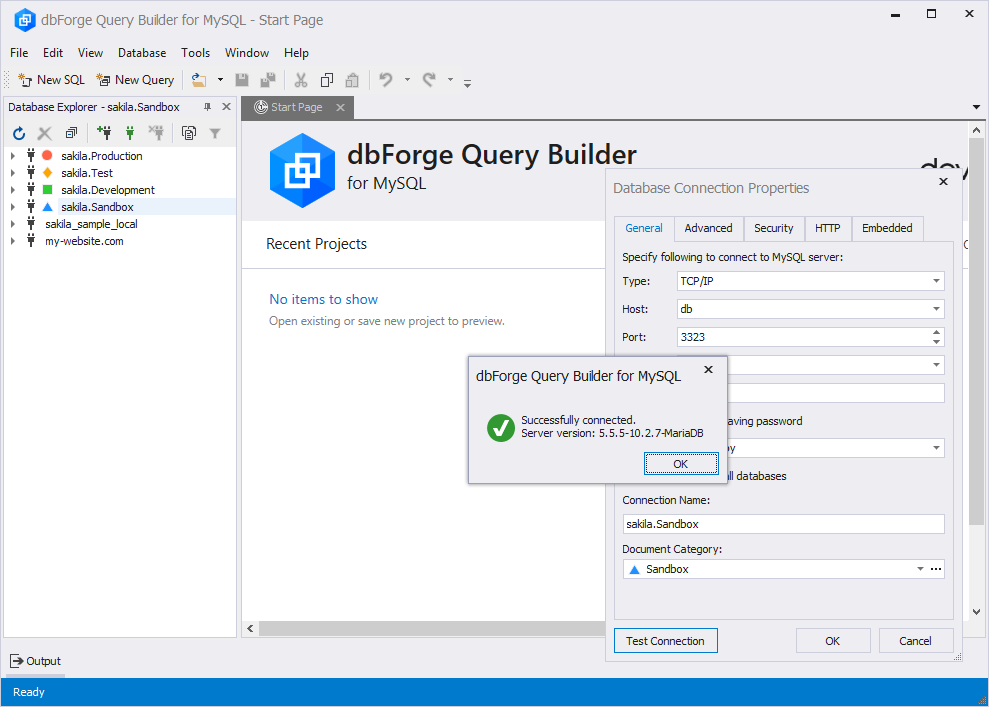The image size is (989, 707).
Task: Expand the sakila.Test connection node
Action: coord(13,172)
